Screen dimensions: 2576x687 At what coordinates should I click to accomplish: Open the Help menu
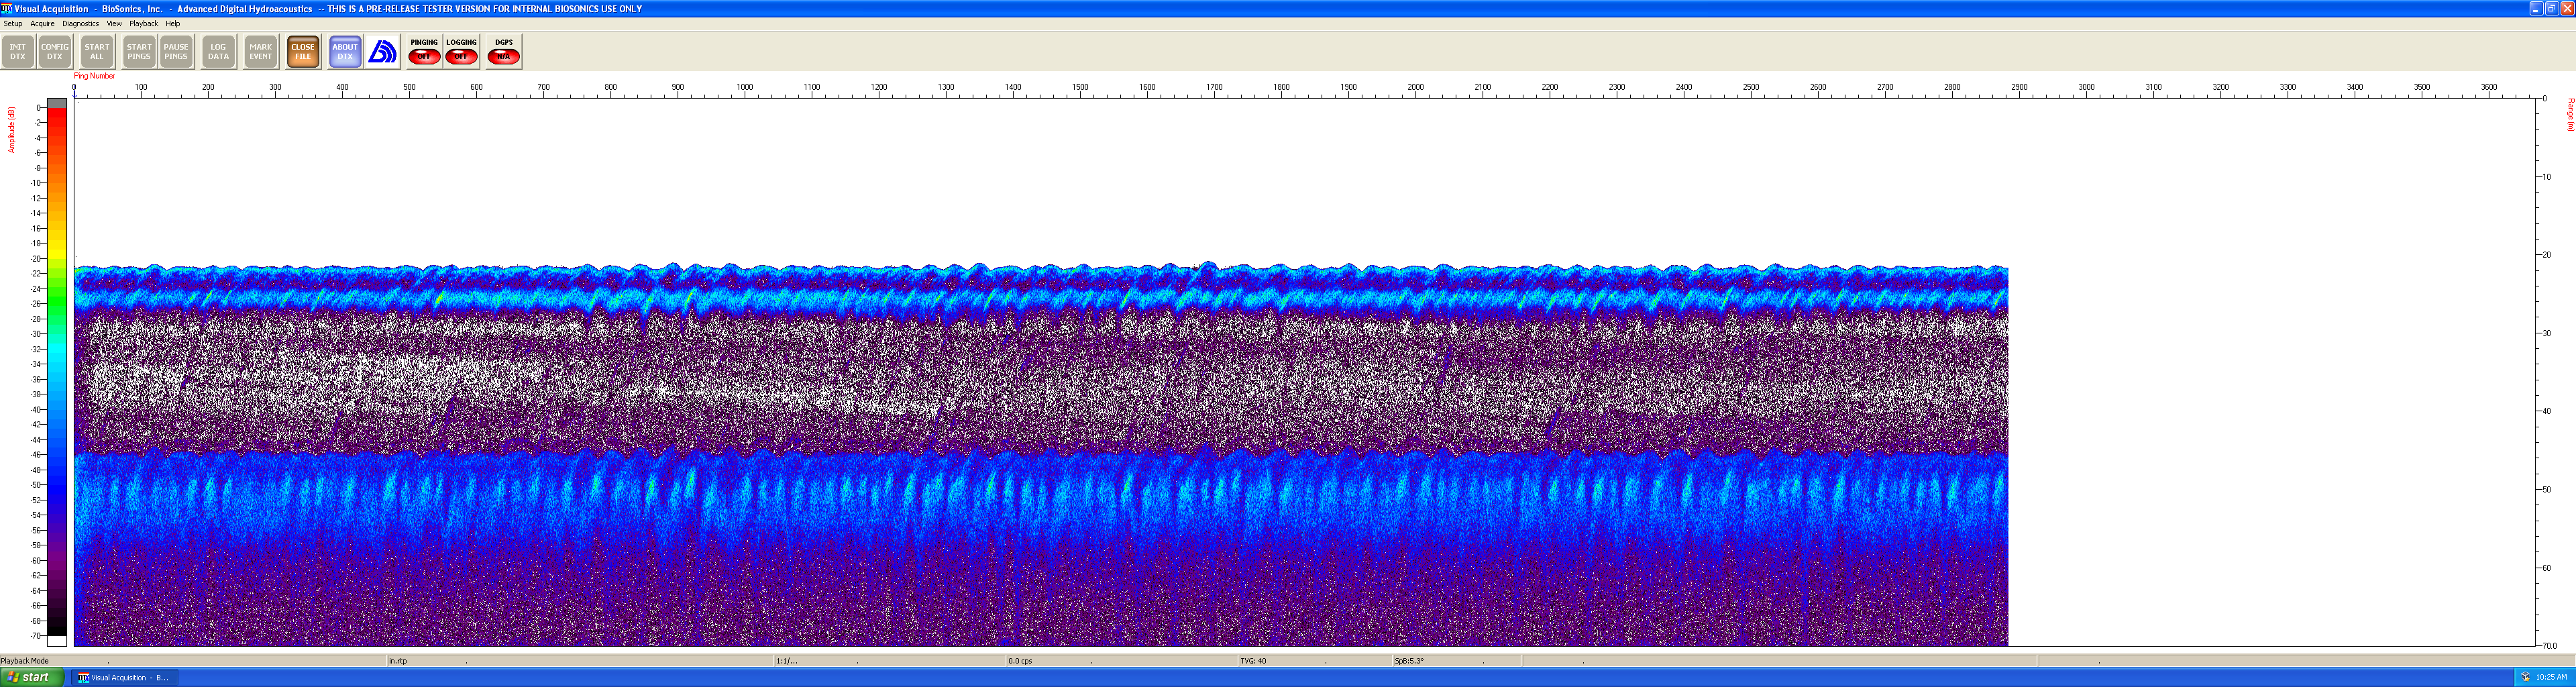[173, 24]
